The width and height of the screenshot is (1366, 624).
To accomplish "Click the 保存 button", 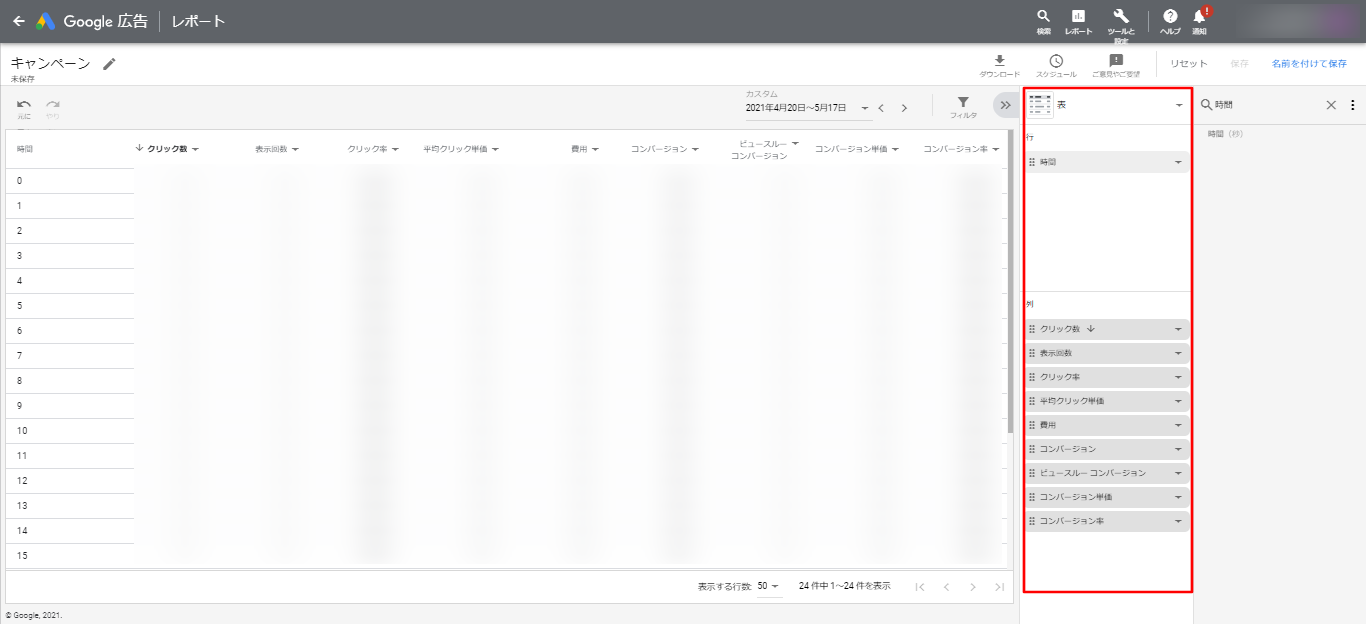I will click(x=1239, y=64).
